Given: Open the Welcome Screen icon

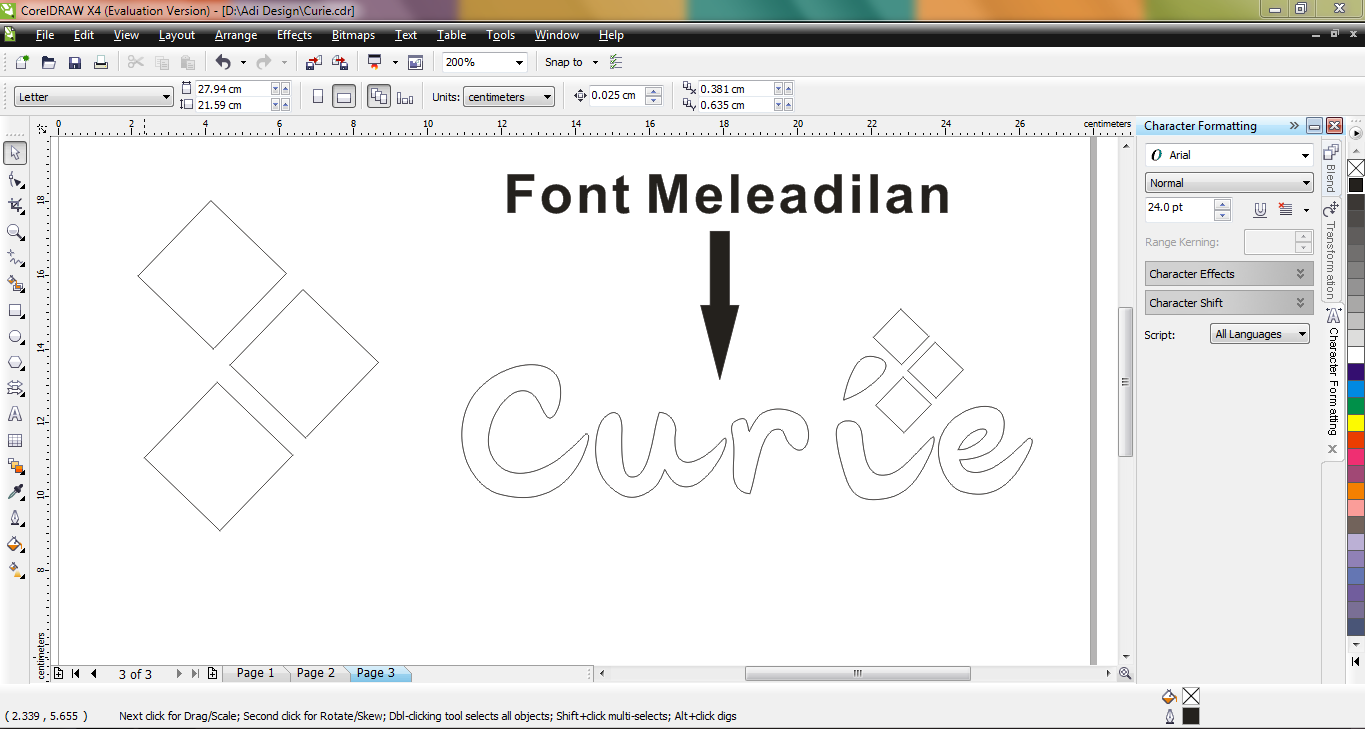Looking at the screenshot, I should [x=416, y=62].
